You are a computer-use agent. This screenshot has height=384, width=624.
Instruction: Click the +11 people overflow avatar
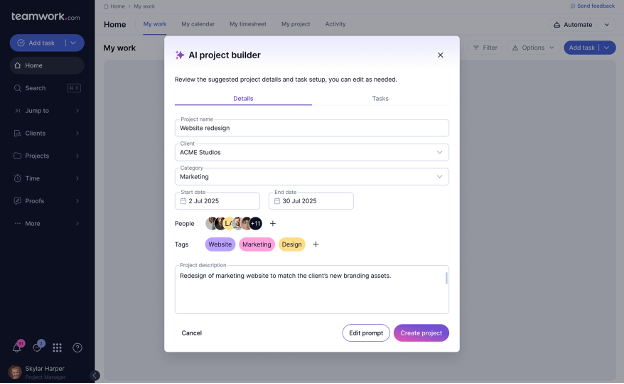pos(255,224)
